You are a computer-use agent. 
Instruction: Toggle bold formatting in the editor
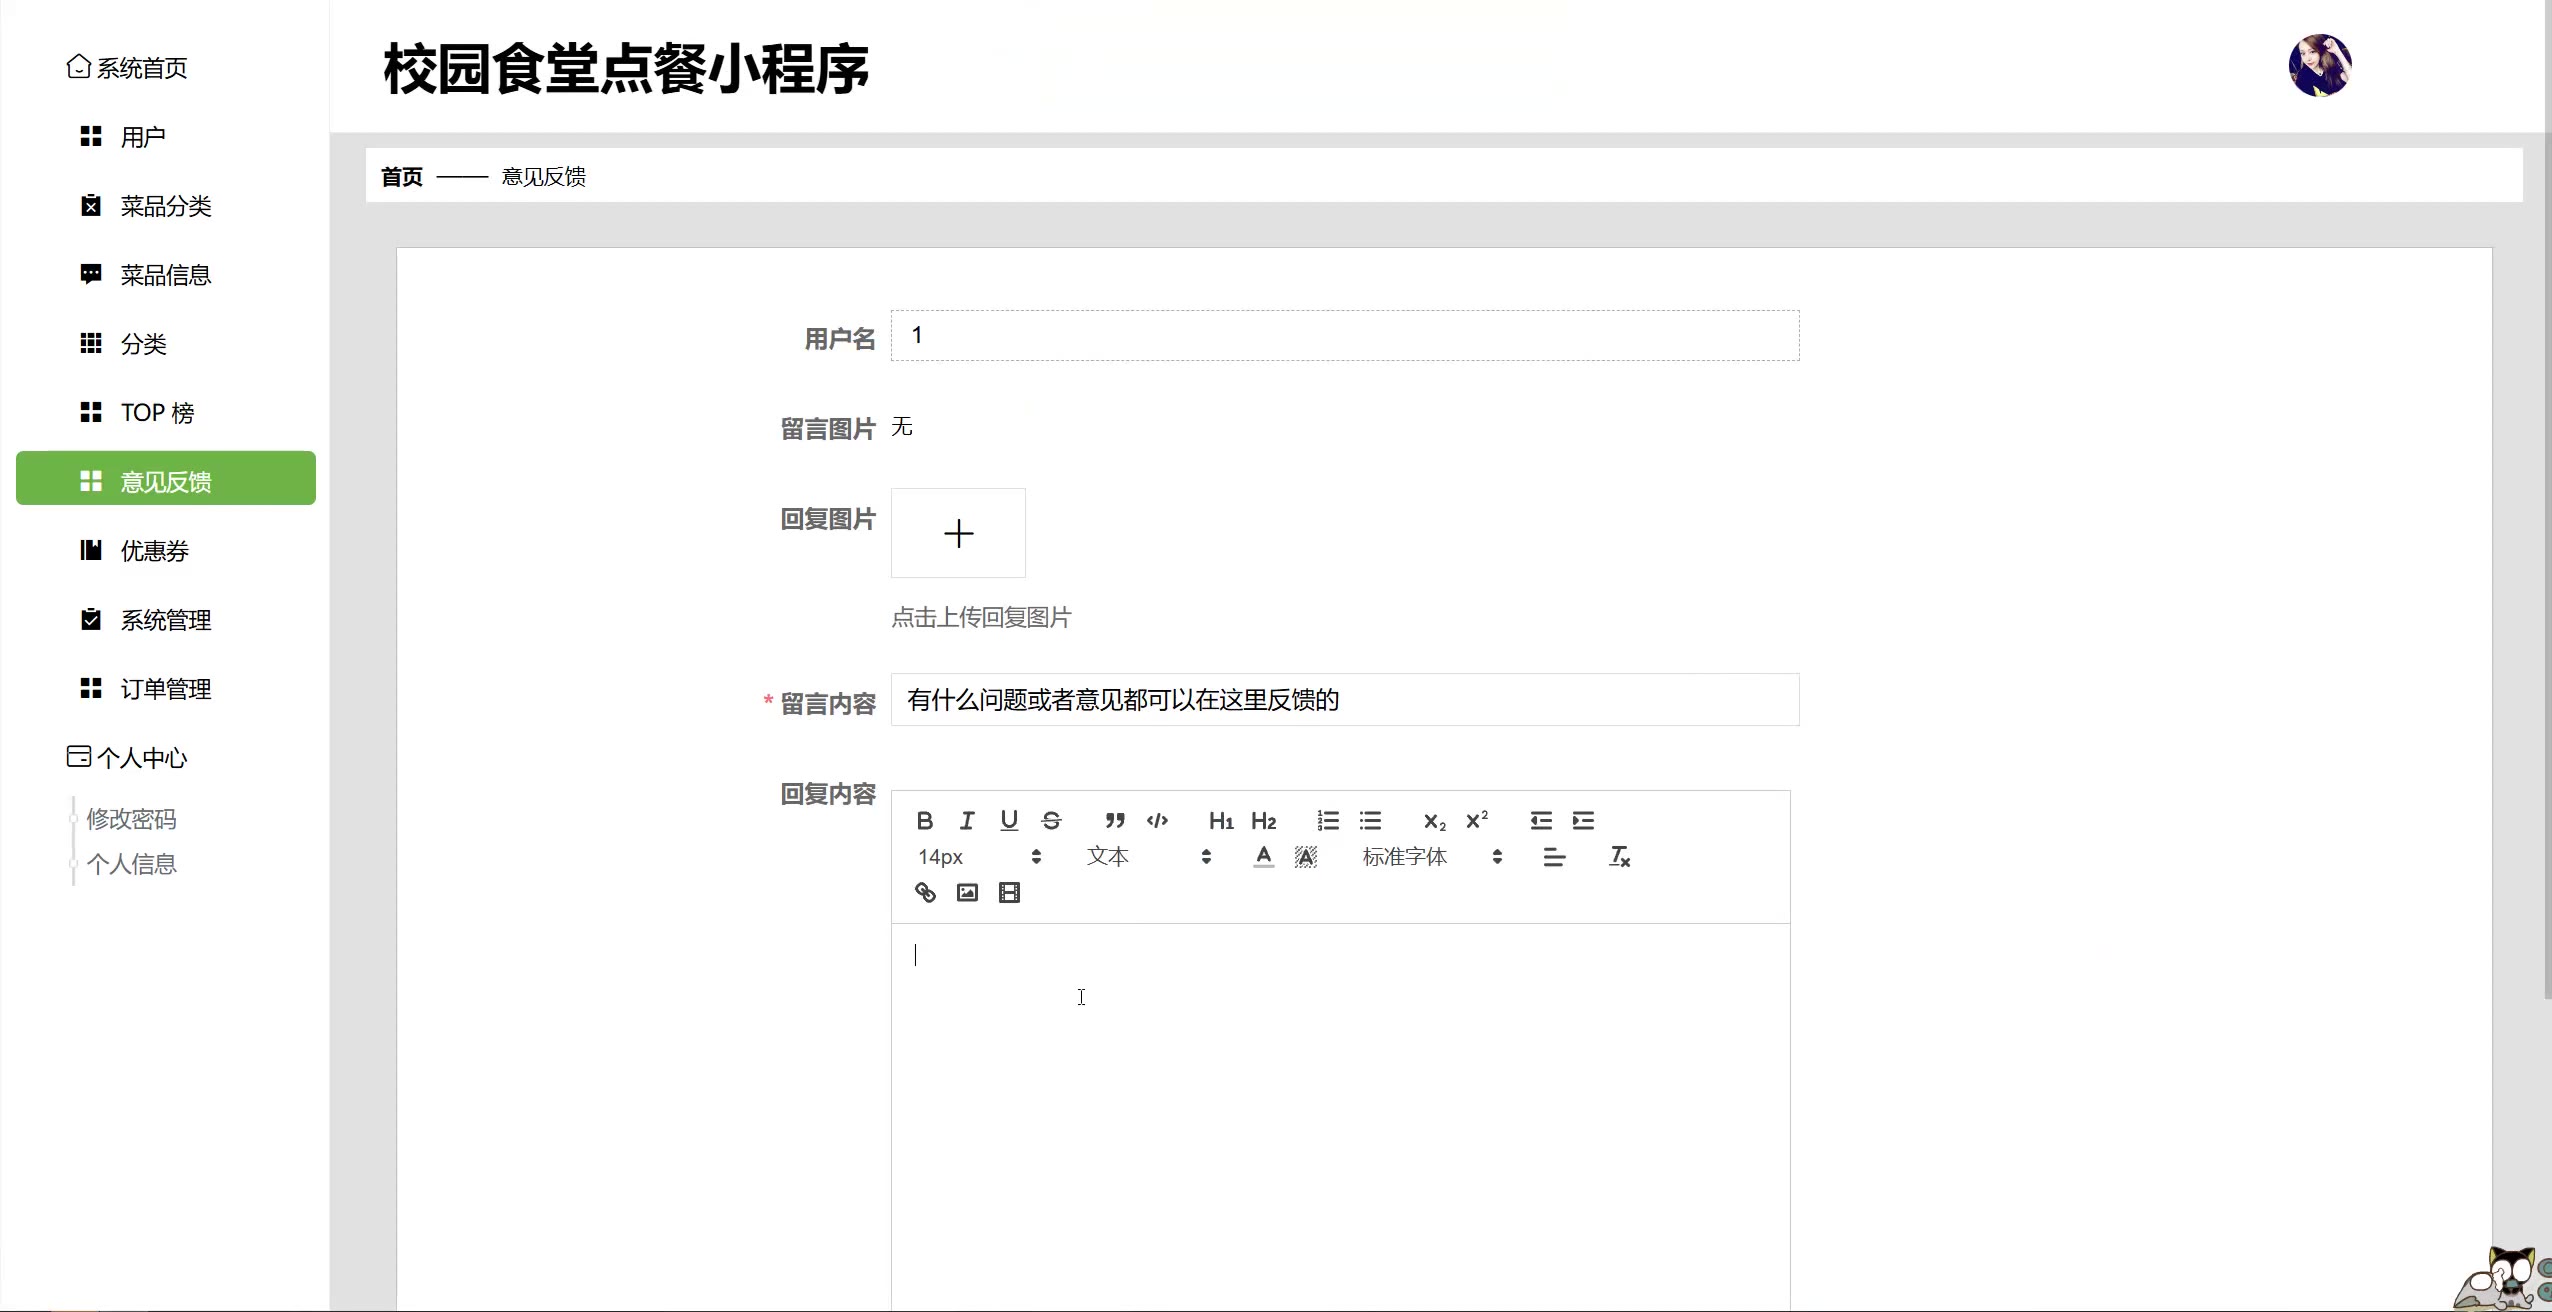924,821
